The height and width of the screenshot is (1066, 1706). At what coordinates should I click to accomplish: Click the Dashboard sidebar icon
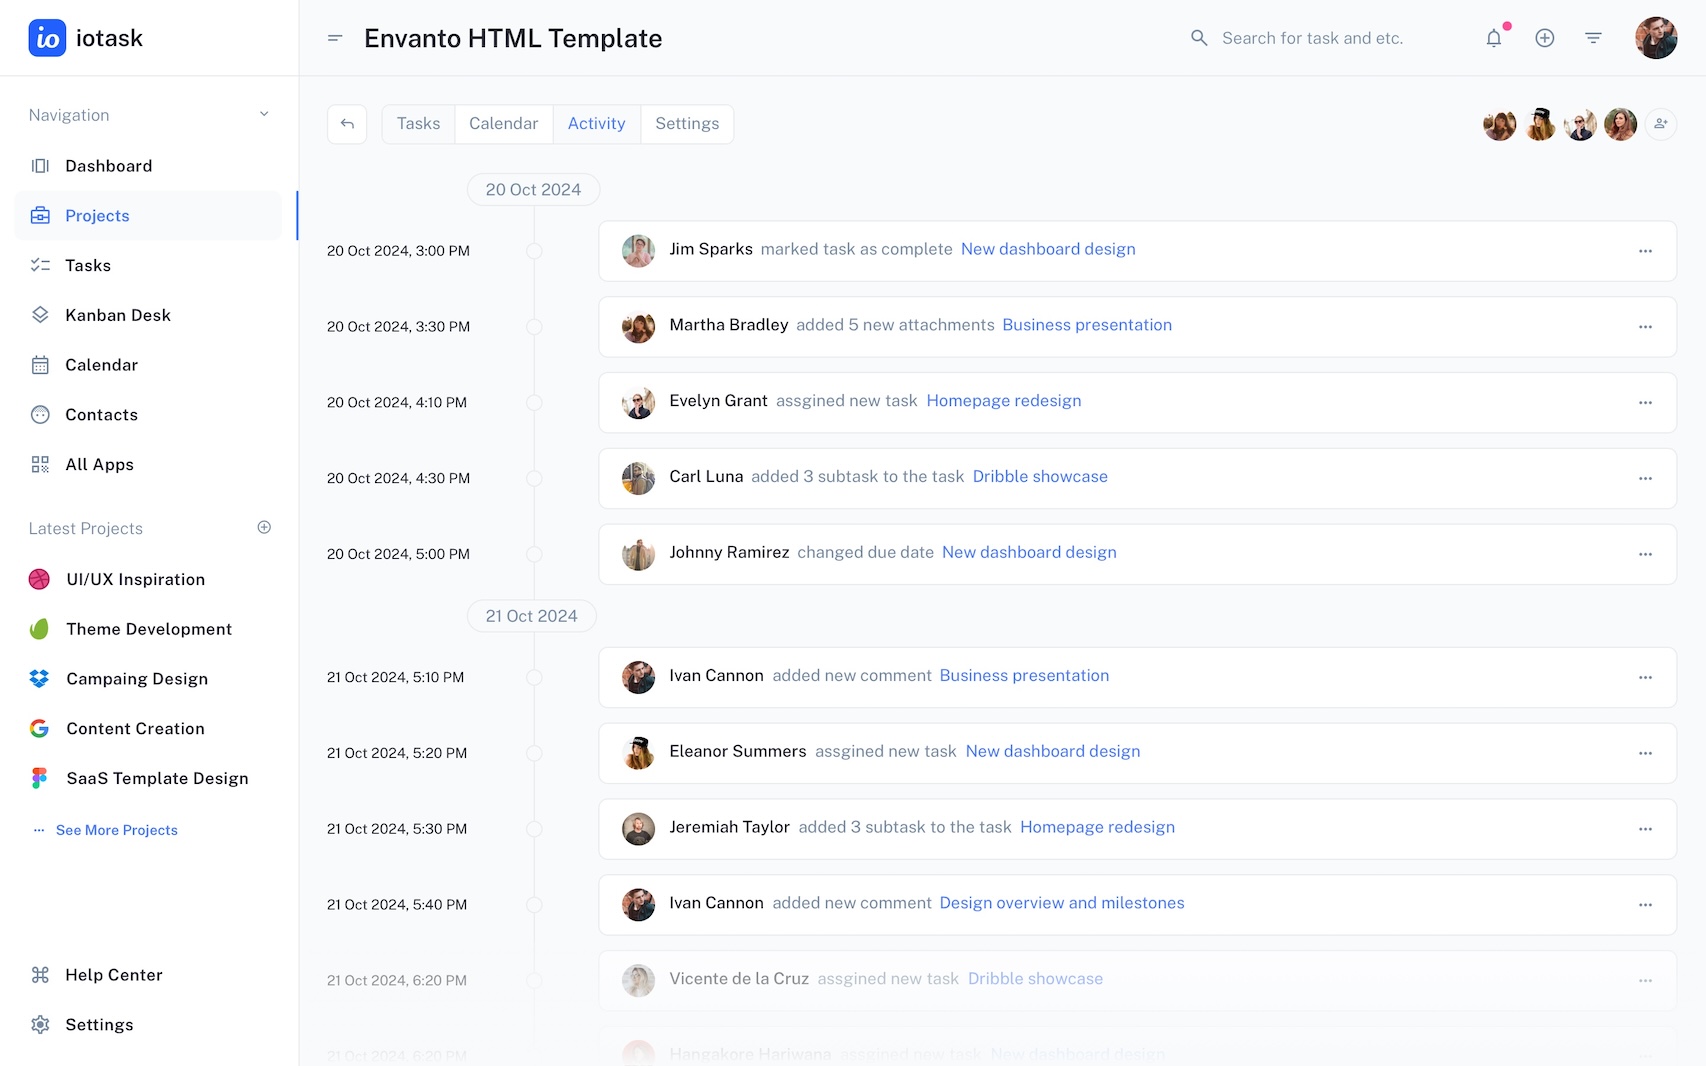point(40,166)
